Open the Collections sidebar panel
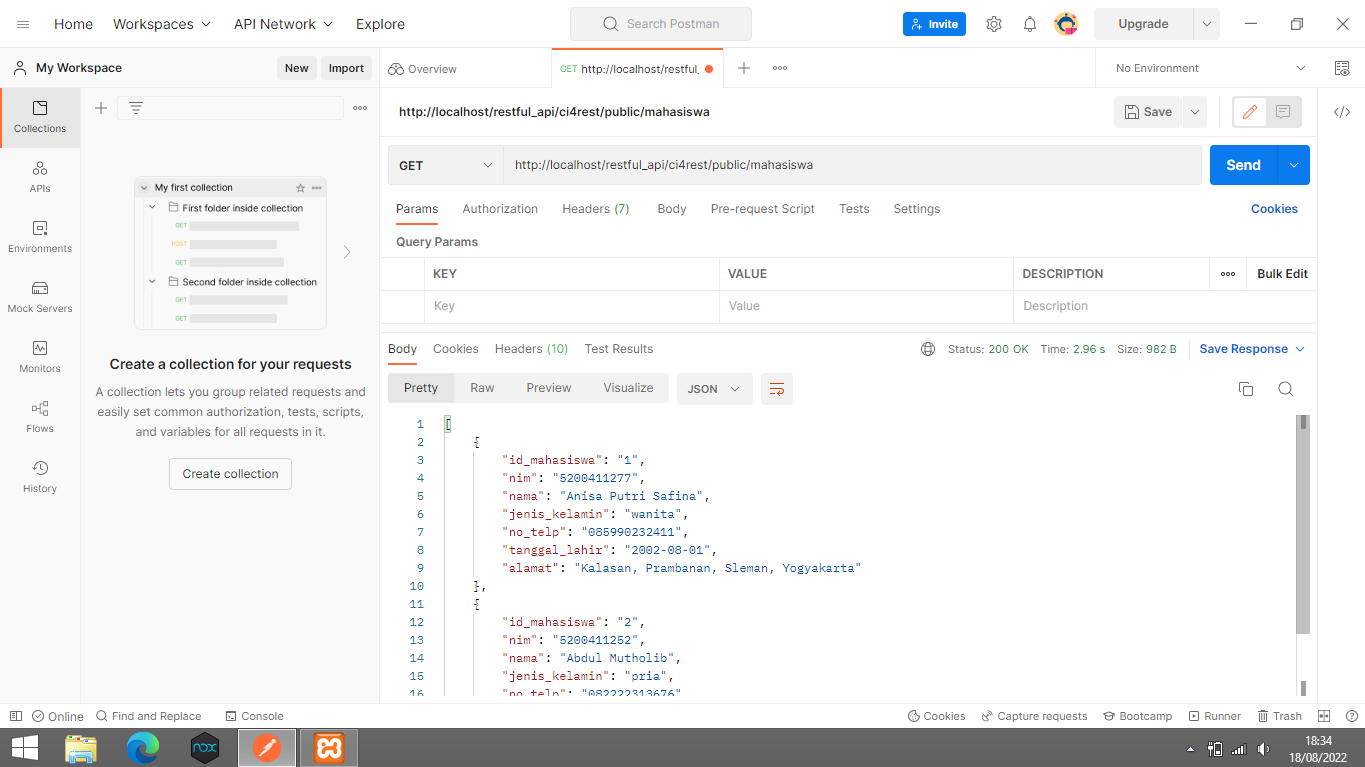Viewport: 1365px width, 767px height. point(40,117)
